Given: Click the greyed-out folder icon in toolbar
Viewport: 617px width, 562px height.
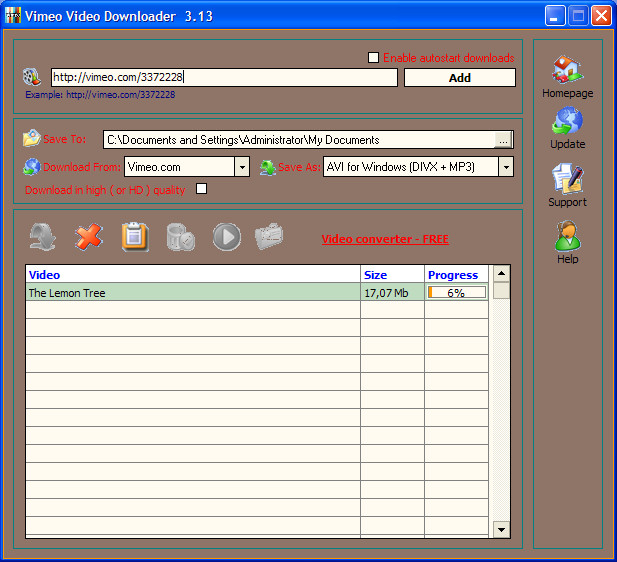Looking at the screenshot, I should click(269, 237).
